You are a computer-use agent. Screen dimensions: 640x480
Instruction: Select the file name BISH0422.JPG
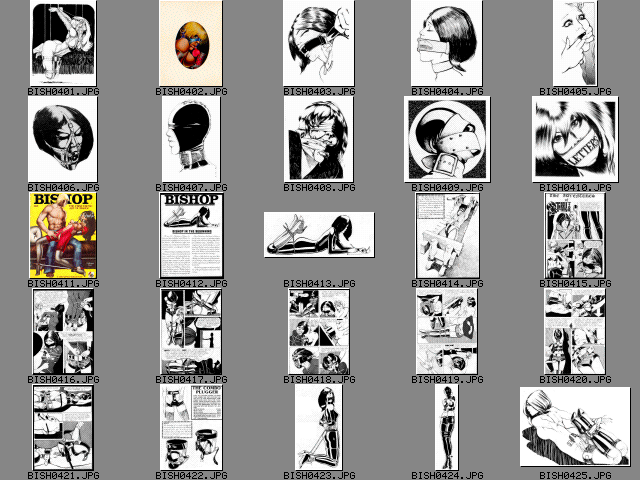(191, 476)
